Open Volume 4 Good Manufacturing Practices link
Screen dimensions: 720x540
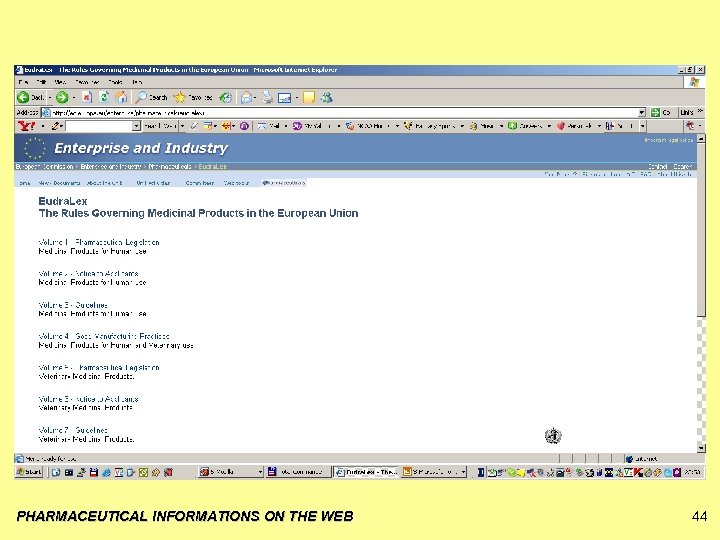104,336
